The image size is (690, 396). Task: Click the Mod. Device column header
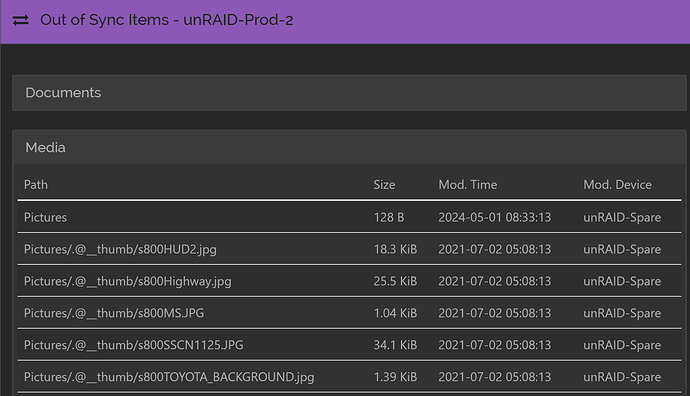pos(617,185)
